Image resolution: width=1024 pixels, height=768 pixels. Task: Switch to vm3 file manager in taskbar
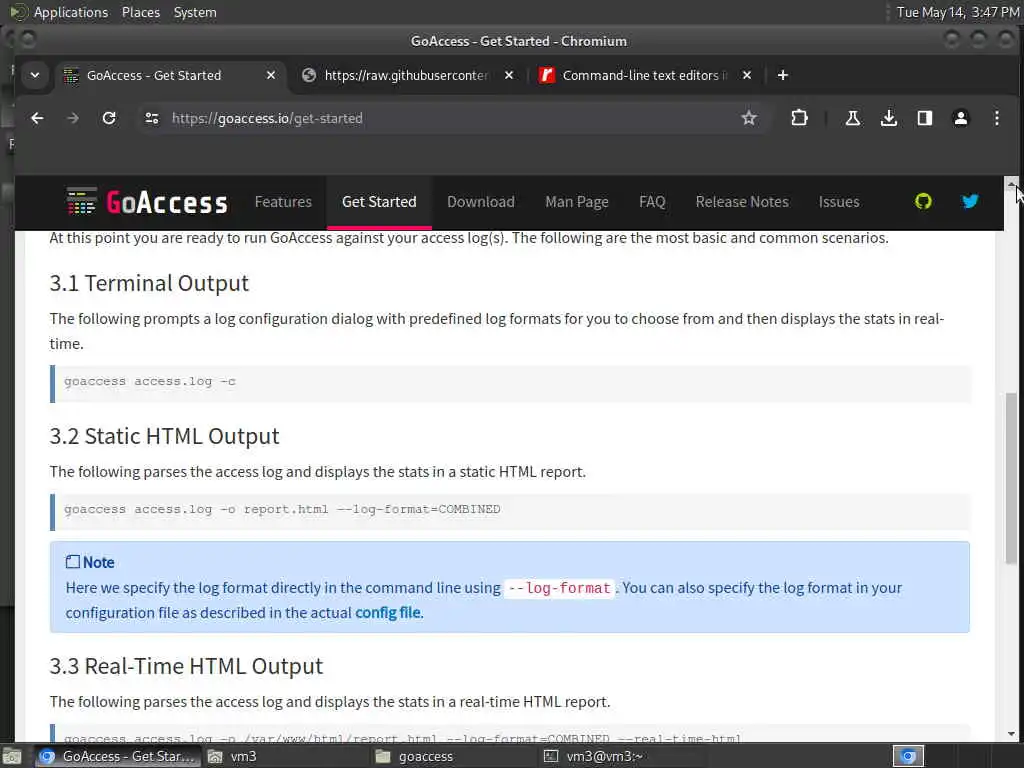[x=283, y=756]
